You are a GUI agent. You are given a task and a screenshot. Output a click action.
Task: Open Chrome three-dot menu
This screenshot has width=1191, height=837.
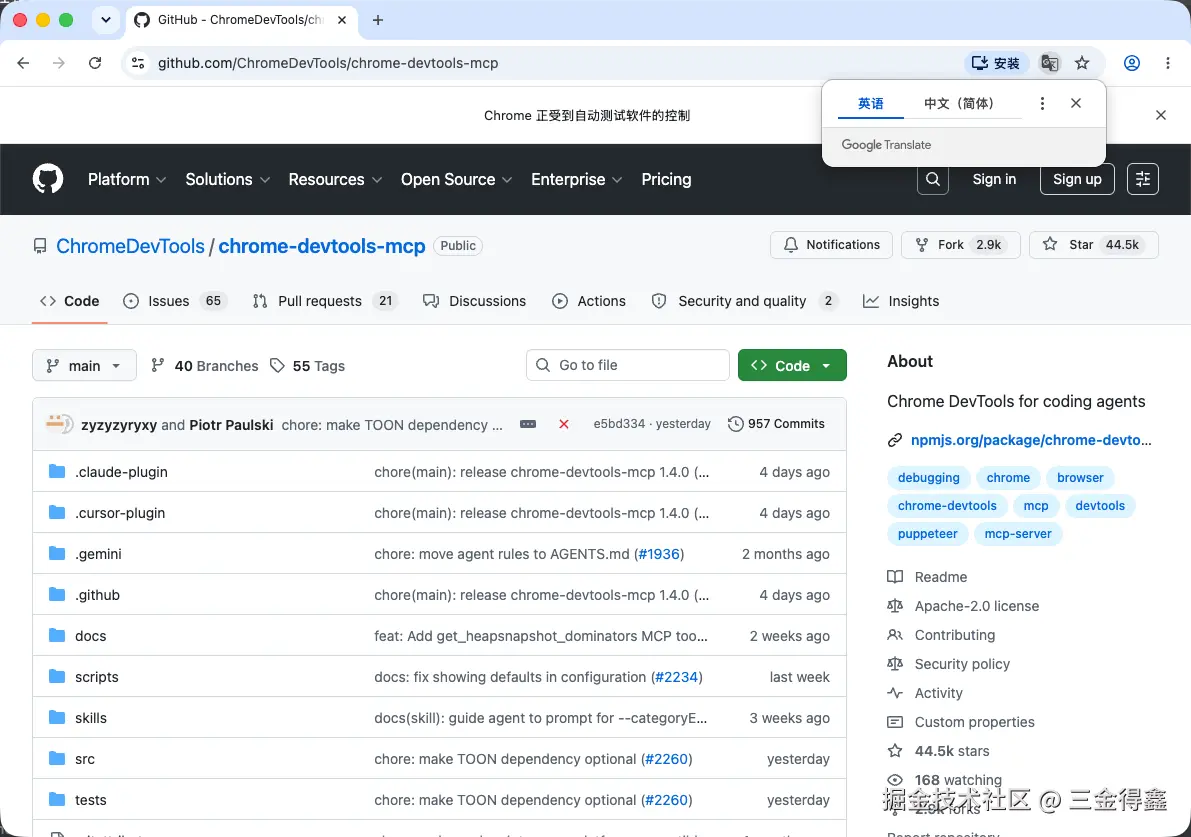pyautogui.click(x=1167, y=63)
